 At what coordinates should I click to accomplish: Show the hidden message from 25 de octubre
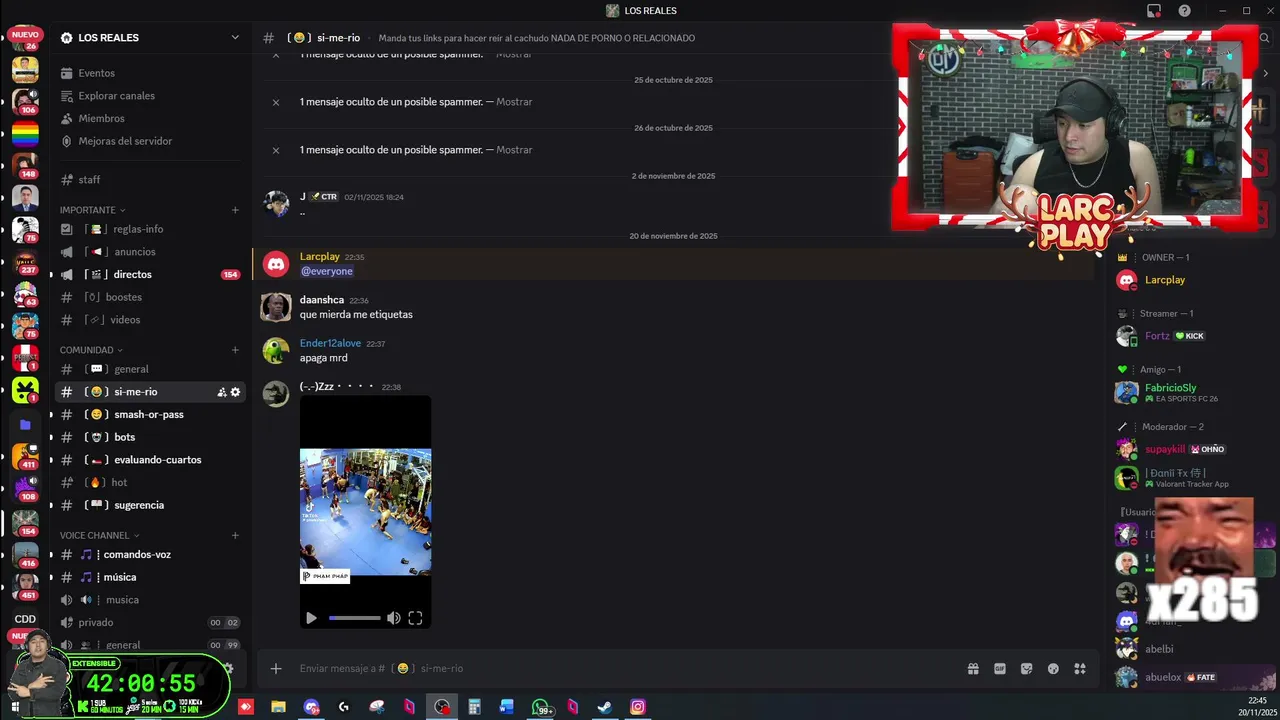pyautogui.click(x=514, y=102)
